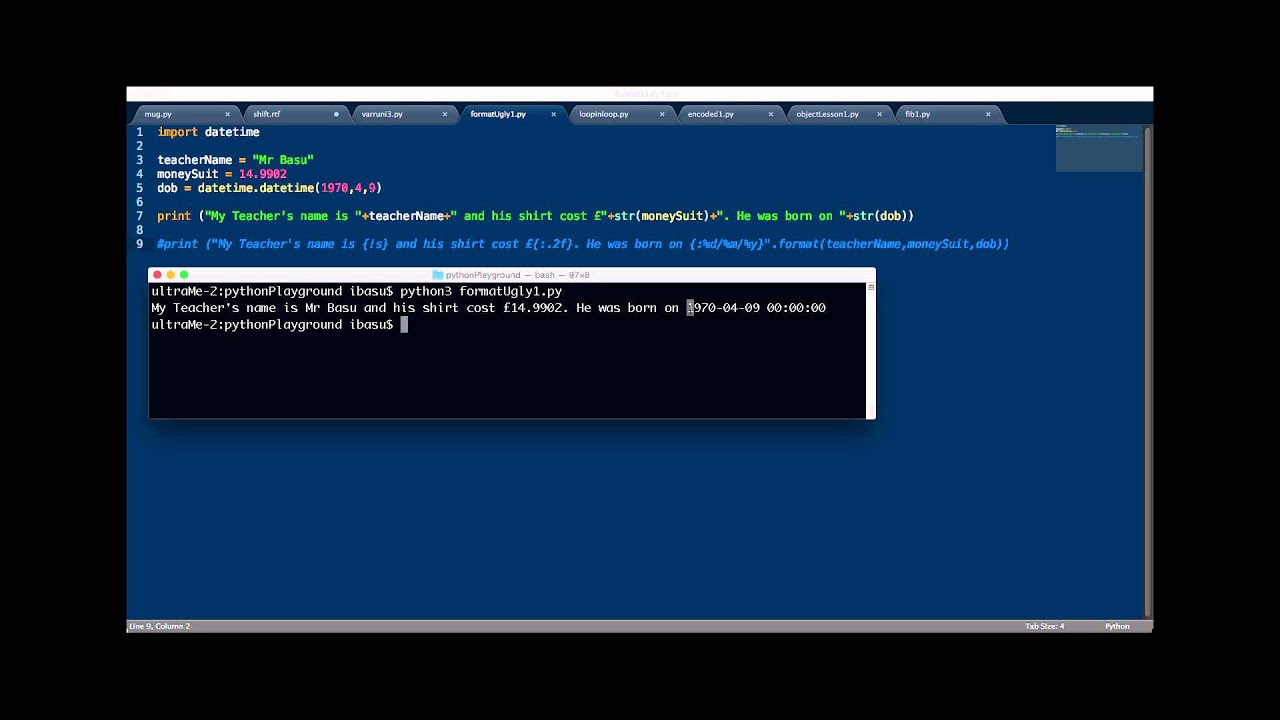Click the moneySuit variable on line 4
Screen dimensions: 1280x720
[188, 174]
